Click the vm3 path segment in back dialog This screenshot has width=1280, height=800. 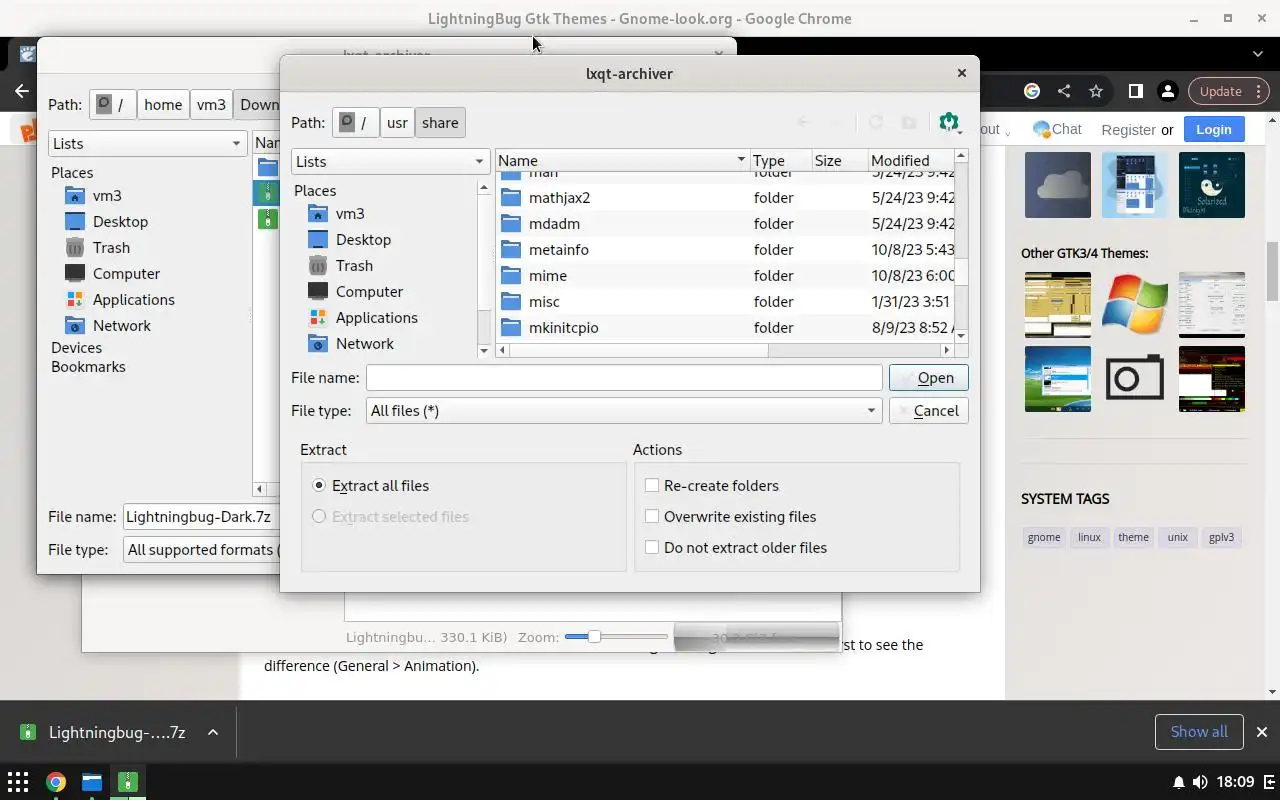[x=211, y=105]
